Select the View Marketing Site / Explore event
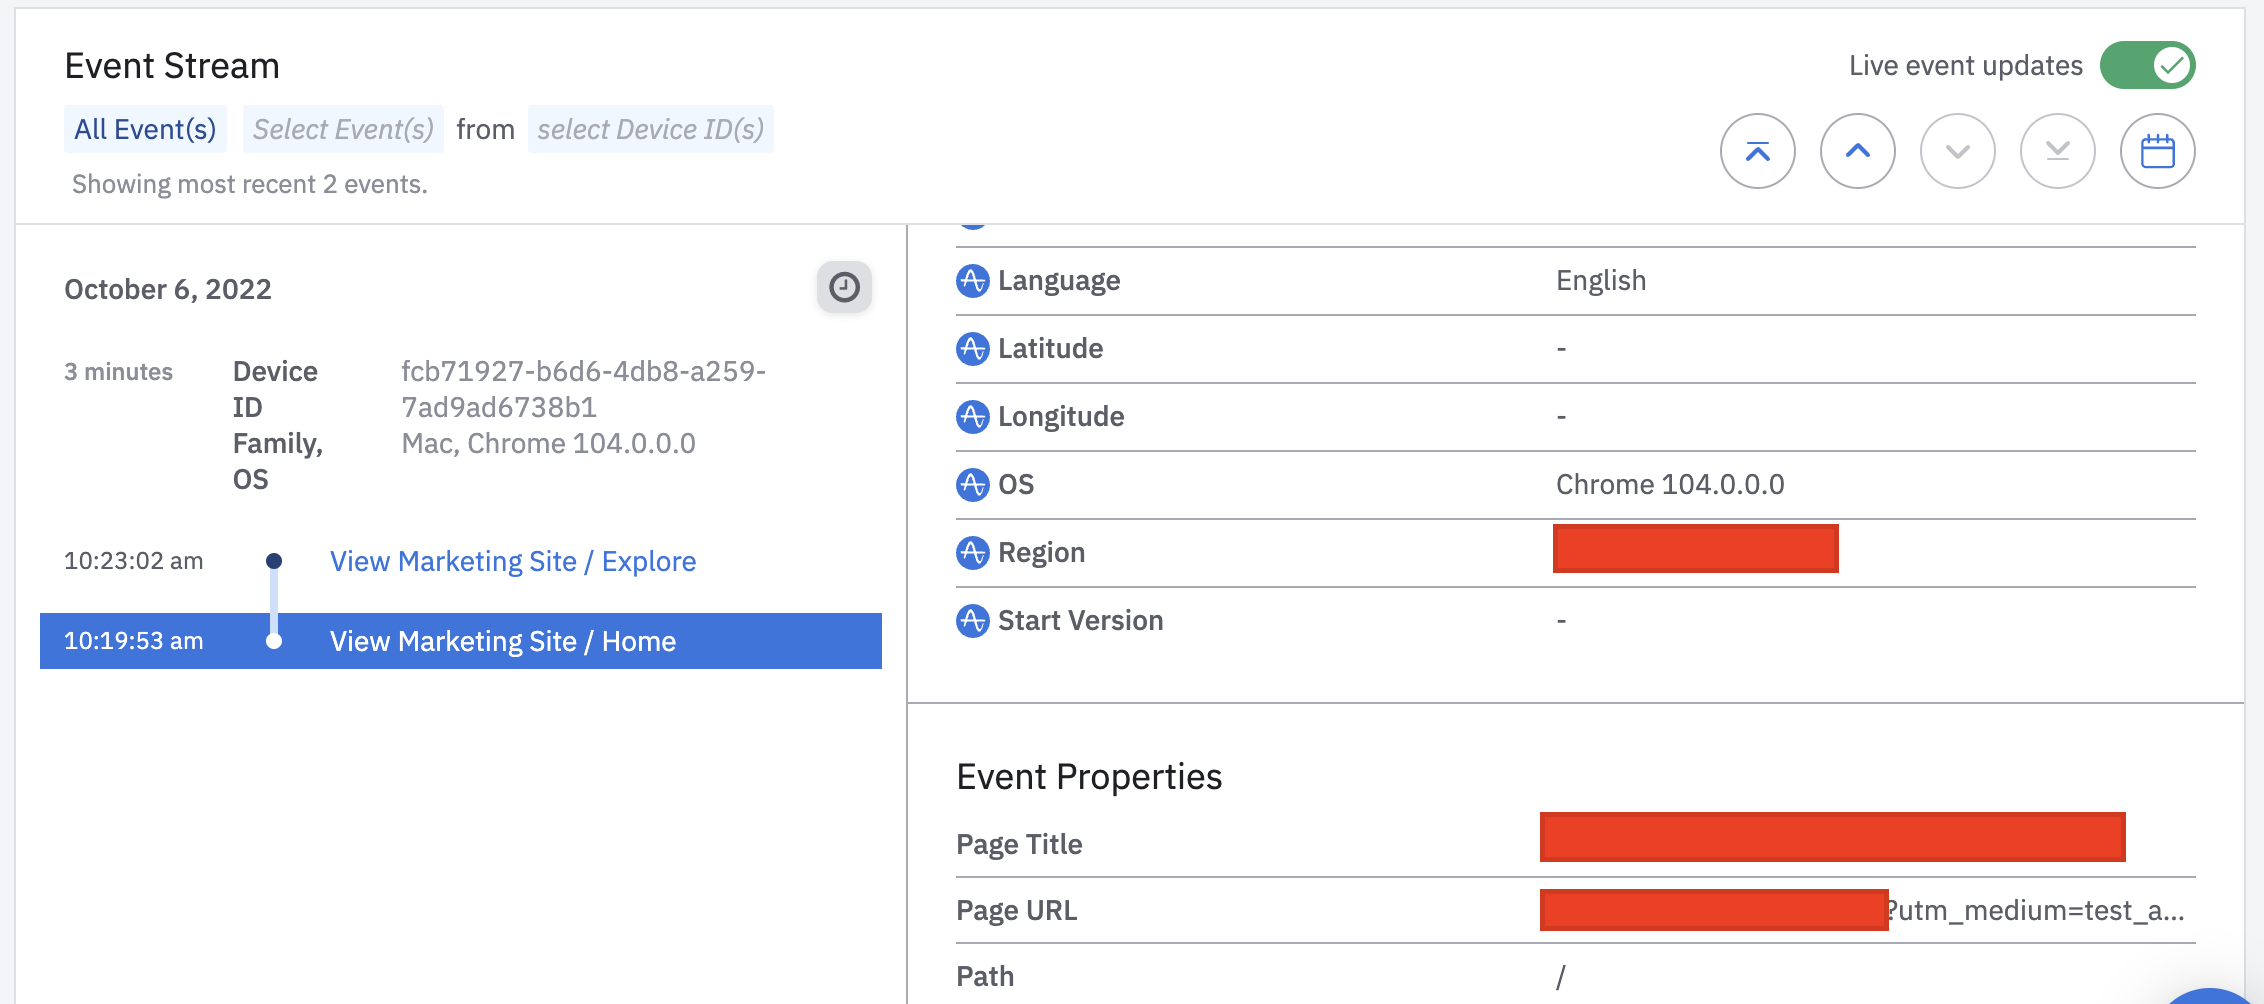 coord(512,561)
